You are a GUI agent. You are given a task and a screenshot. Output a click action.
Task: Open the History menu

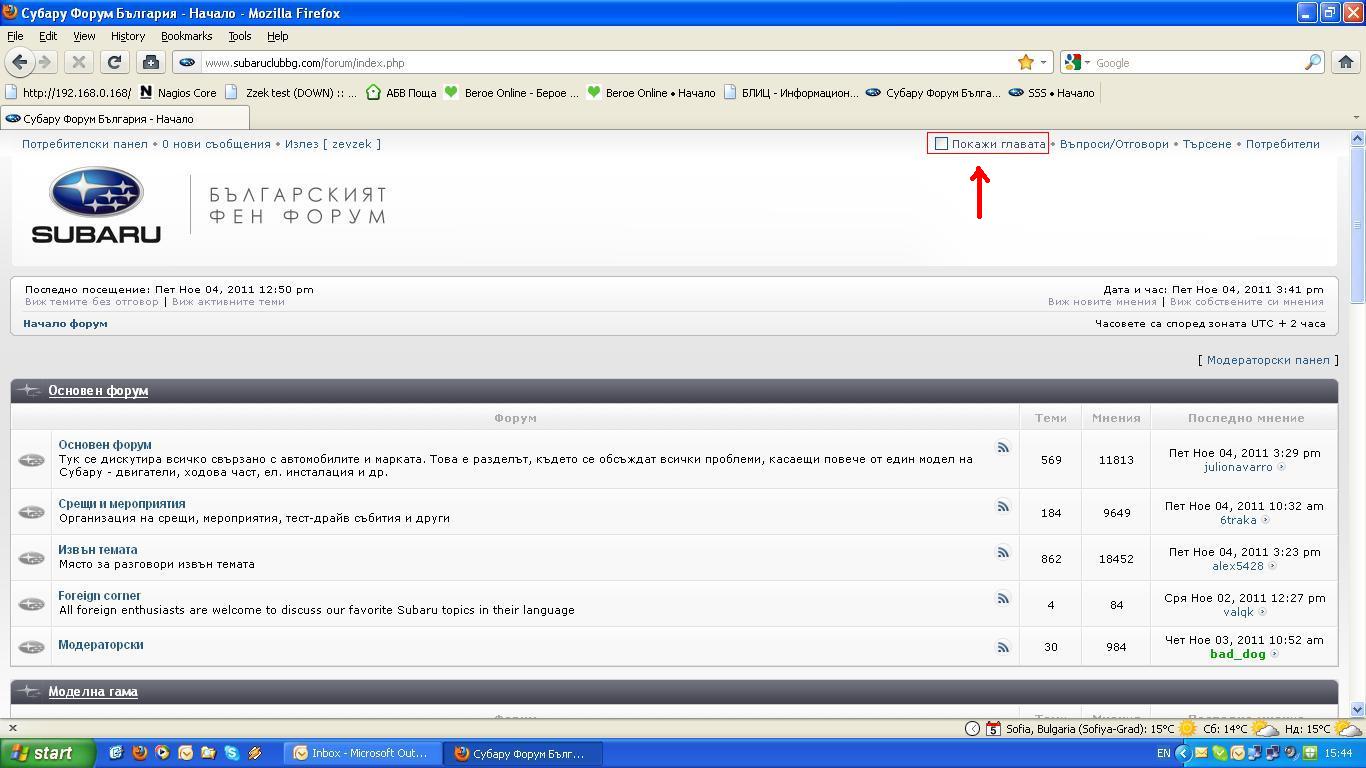(x=128, y=36)
